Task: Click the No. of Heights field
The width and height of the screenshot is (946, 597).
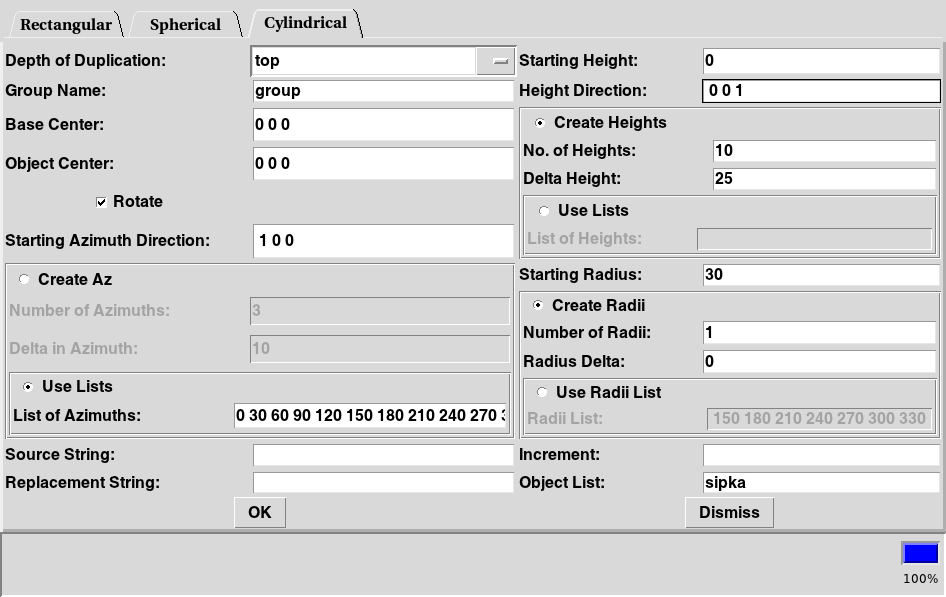Action: (824, 150)
